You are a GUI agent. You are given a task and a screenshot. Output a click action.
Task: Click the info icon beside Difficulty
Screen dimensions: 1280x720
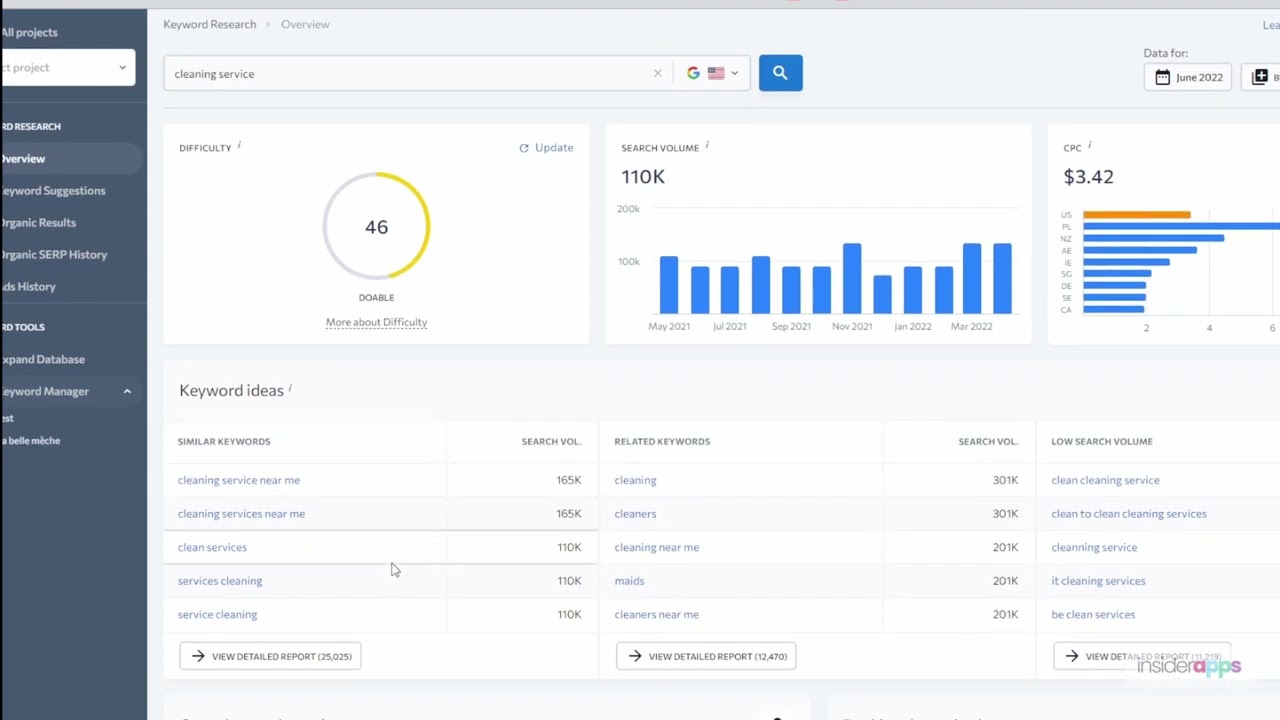point(239,145)
